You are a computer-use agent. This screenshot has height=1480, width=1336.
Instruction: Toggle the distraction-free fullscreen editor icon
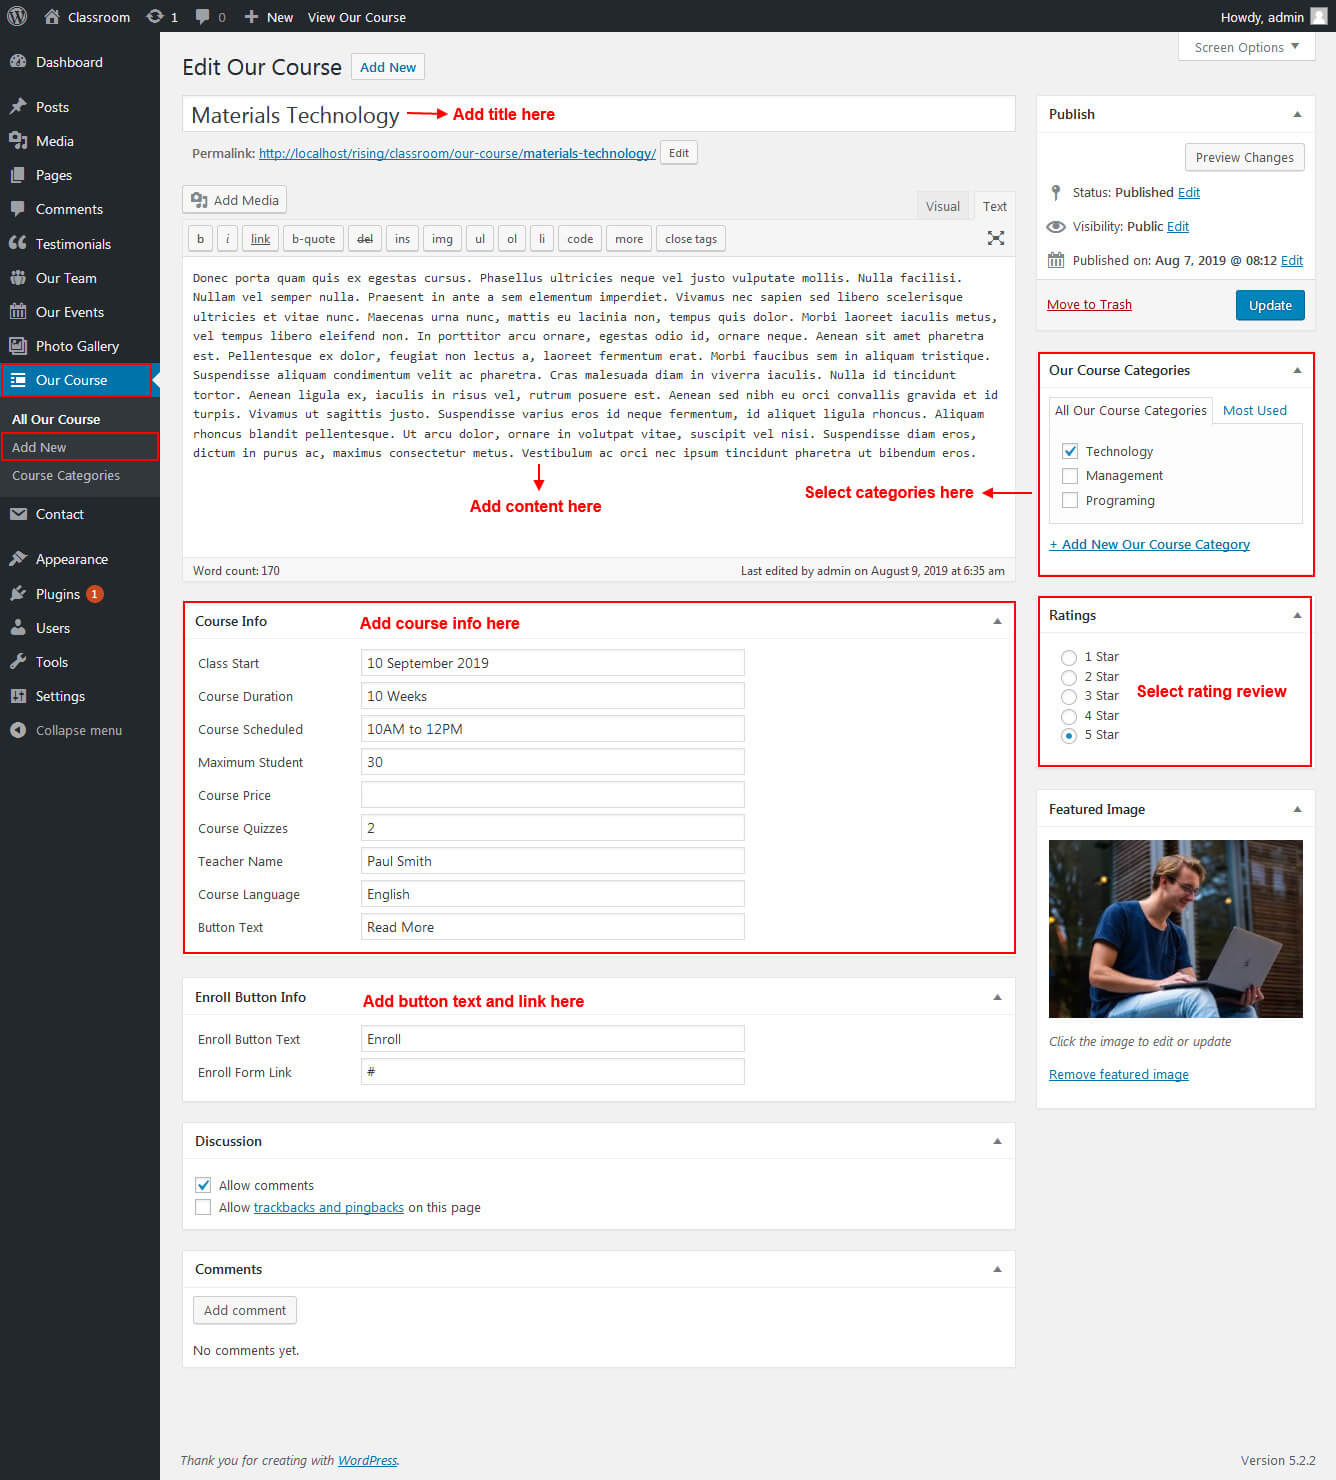point(995,238)
